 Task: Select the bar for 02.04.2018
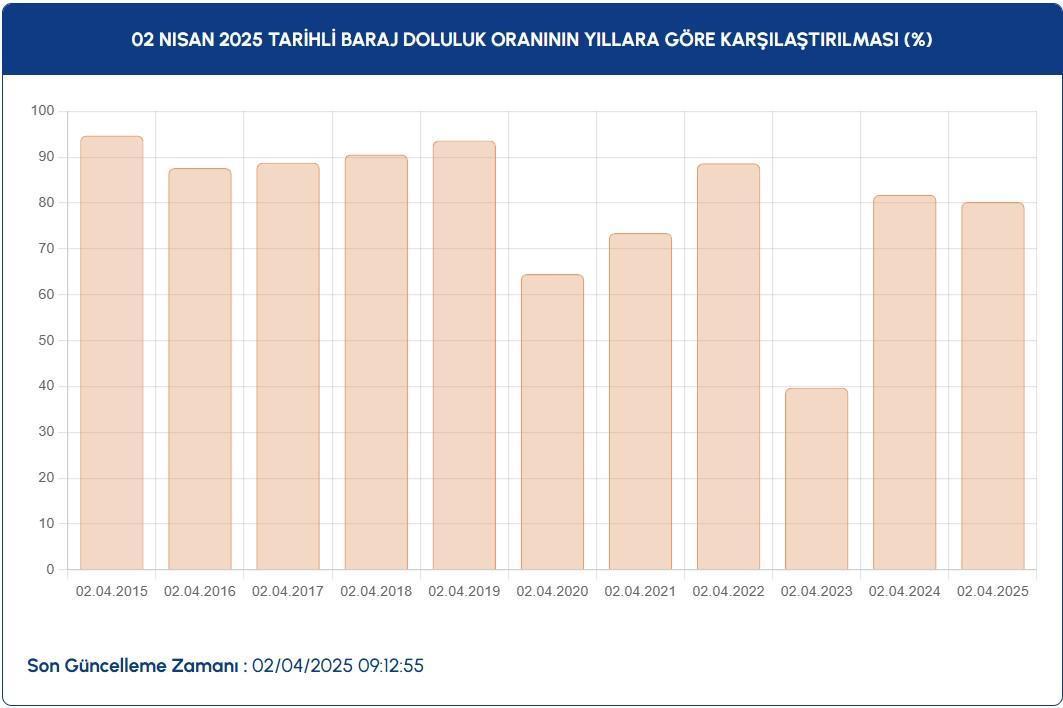pos(376,362)
